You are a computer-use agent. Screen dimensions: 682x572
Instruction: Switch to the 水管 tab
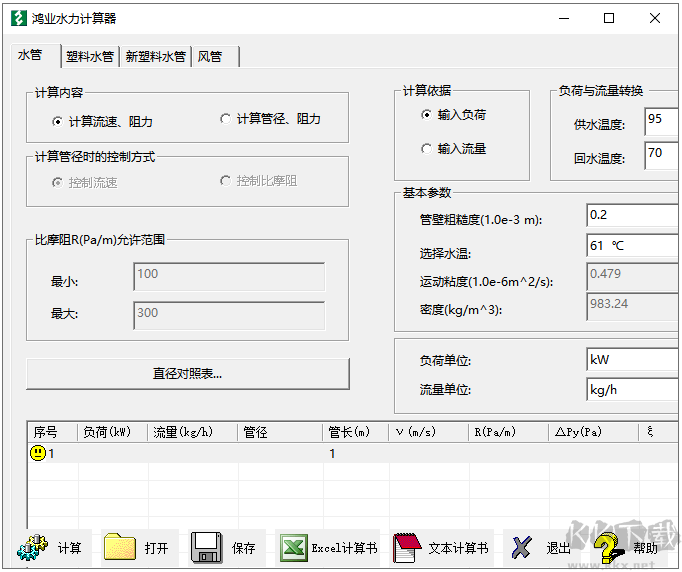point(35,55)
